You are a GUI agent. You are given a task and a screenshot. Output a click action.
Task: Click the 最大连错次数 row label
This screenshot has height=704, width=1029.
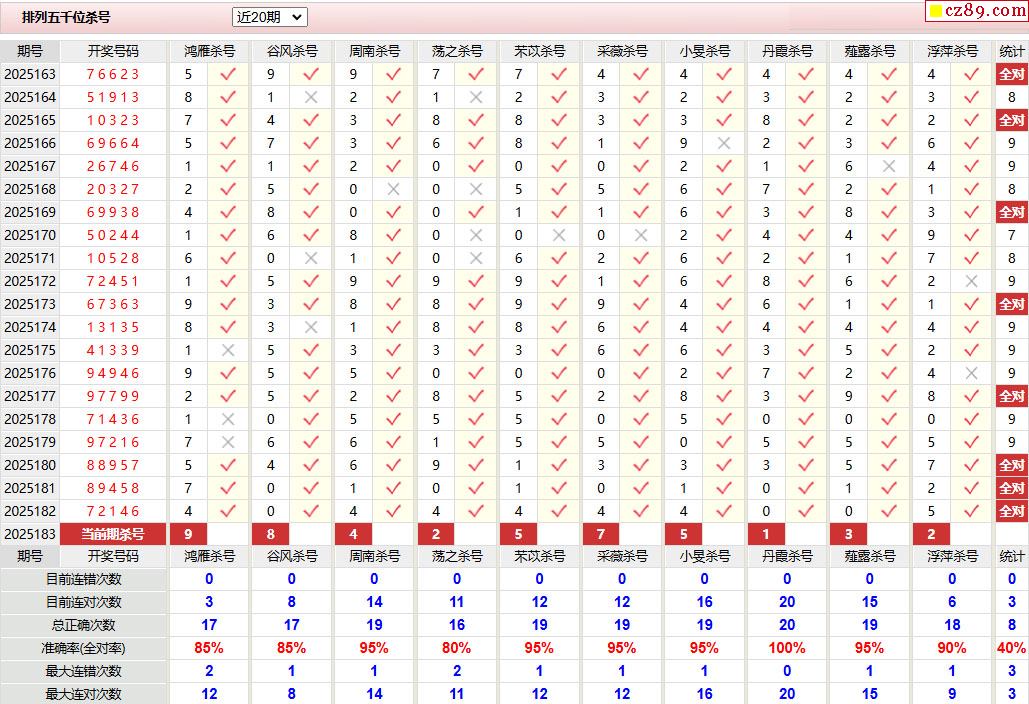point(83,671)
